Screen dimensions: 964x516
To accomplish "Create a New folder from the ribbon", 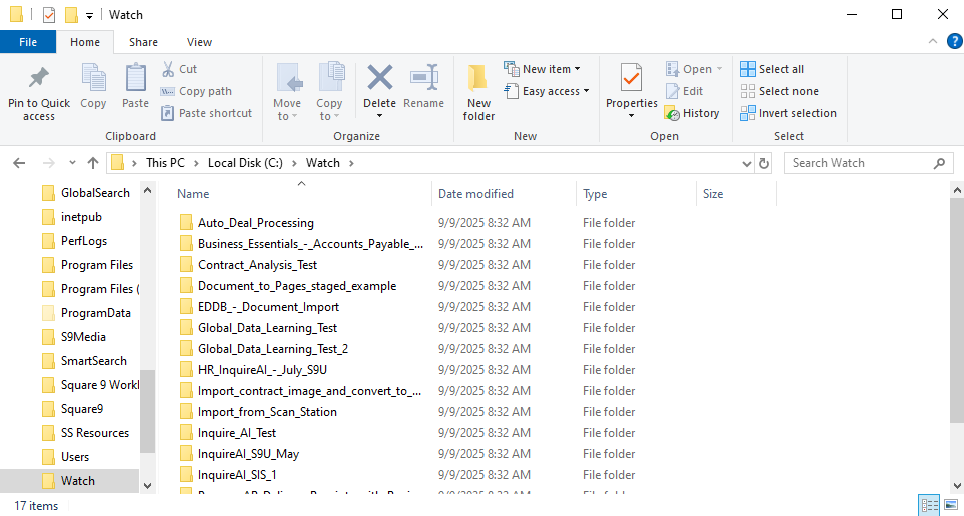I will (479, 91).
